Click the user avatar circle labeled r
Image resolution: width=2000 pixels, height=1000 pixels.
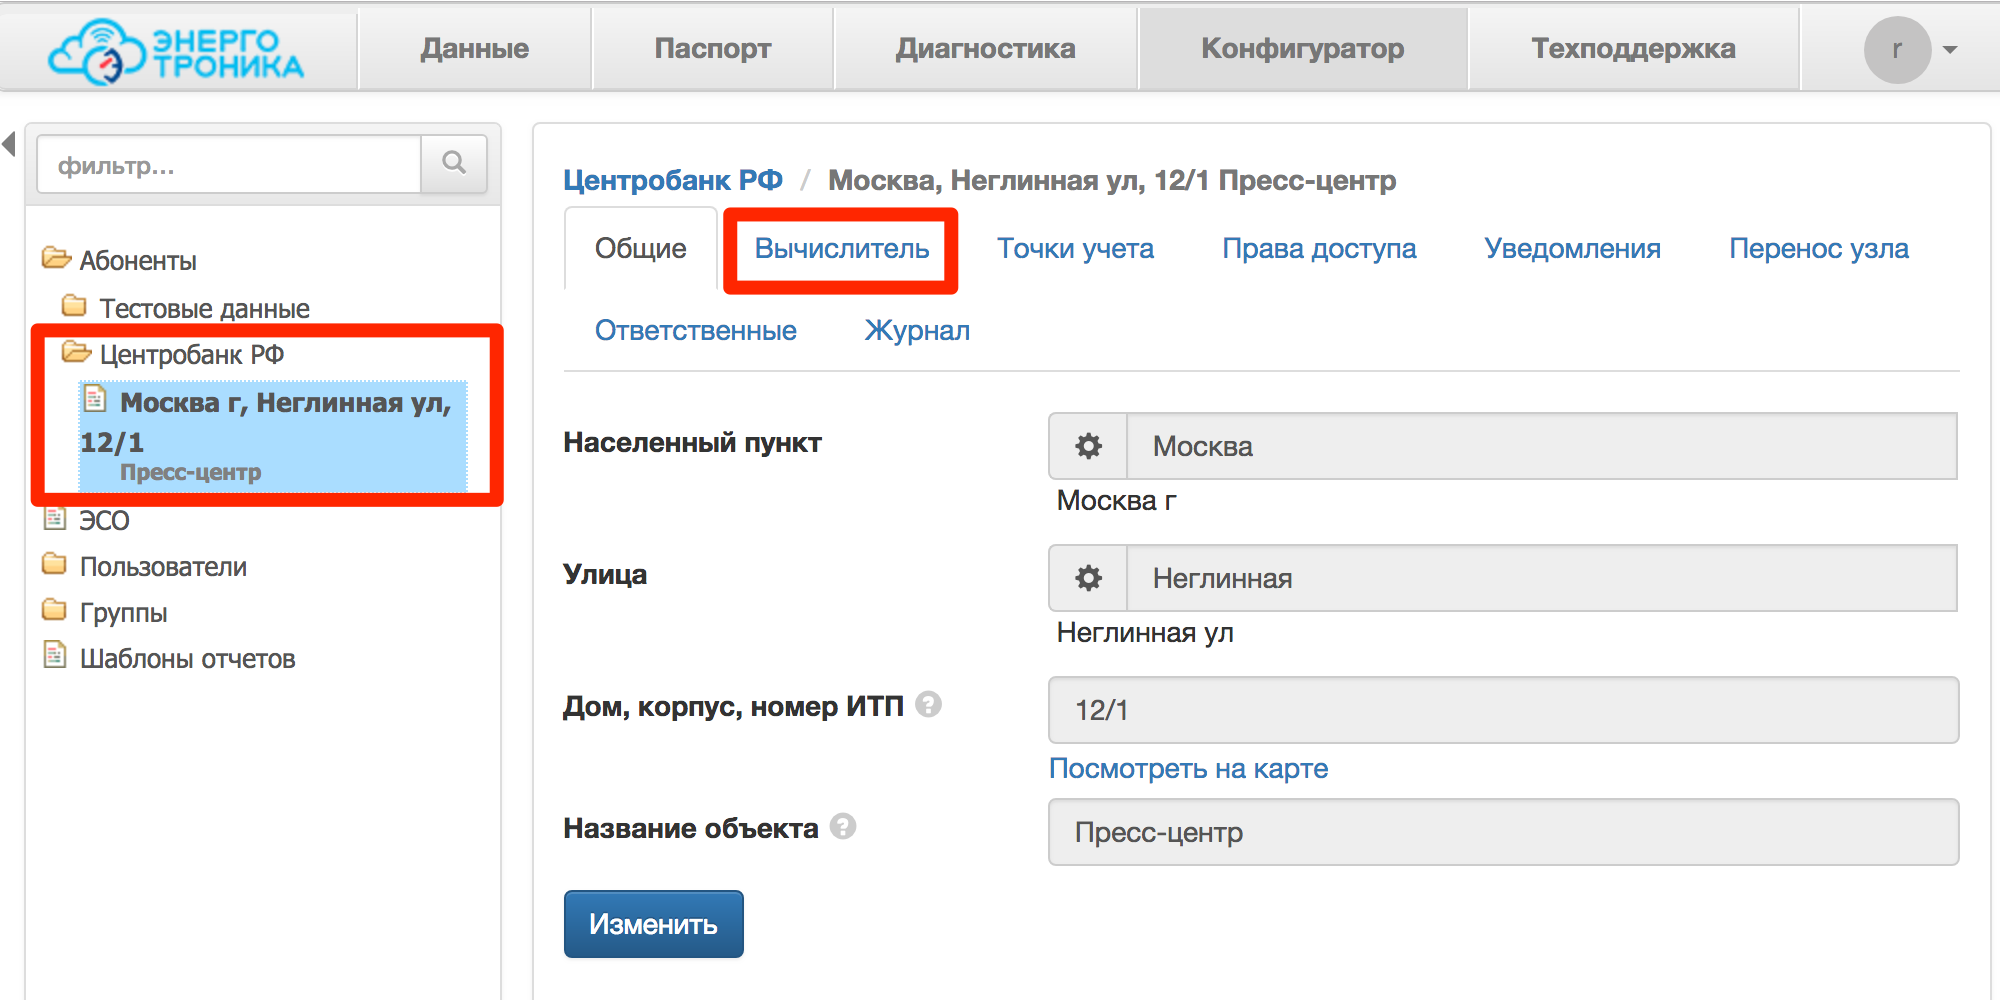(x=1897, y=50)
